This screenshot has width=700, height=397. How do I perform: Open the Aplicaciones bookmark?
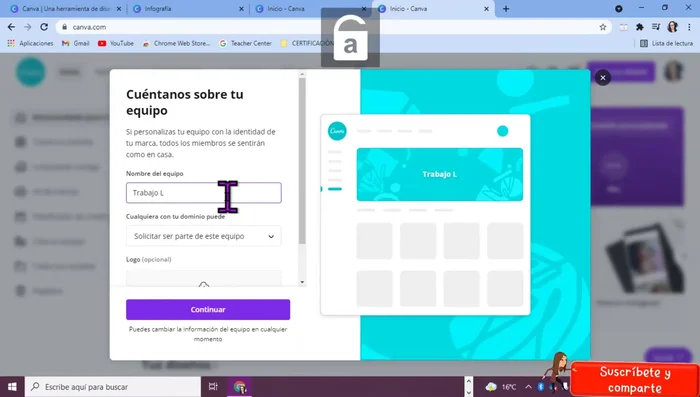tap(30, 43)
